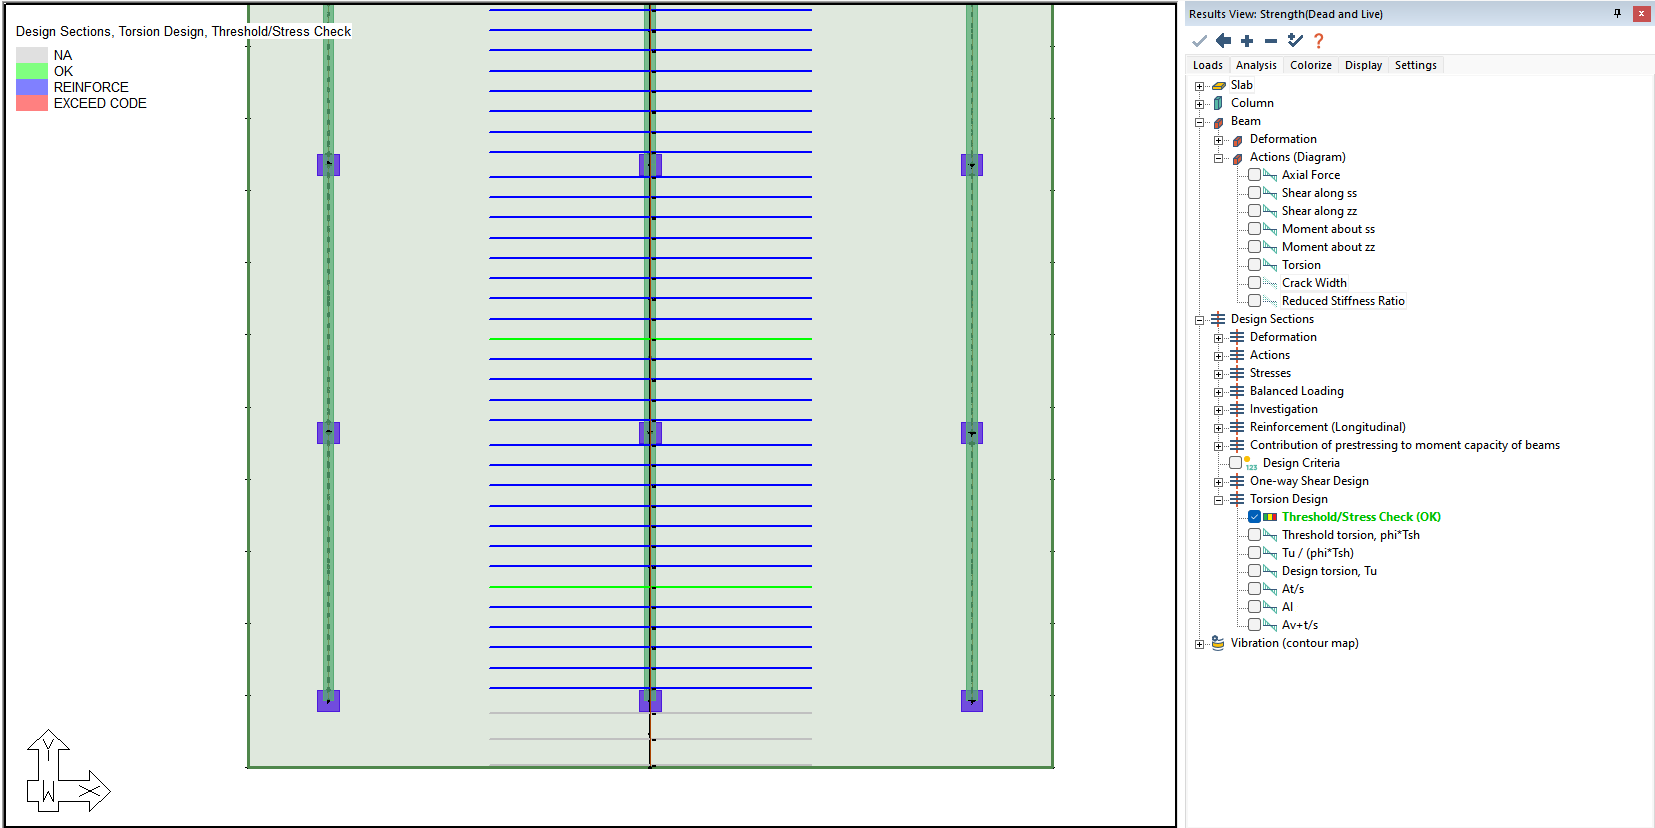
Task: Click the yellow Slab icon in tree
Action: [x=1219, y=86]
